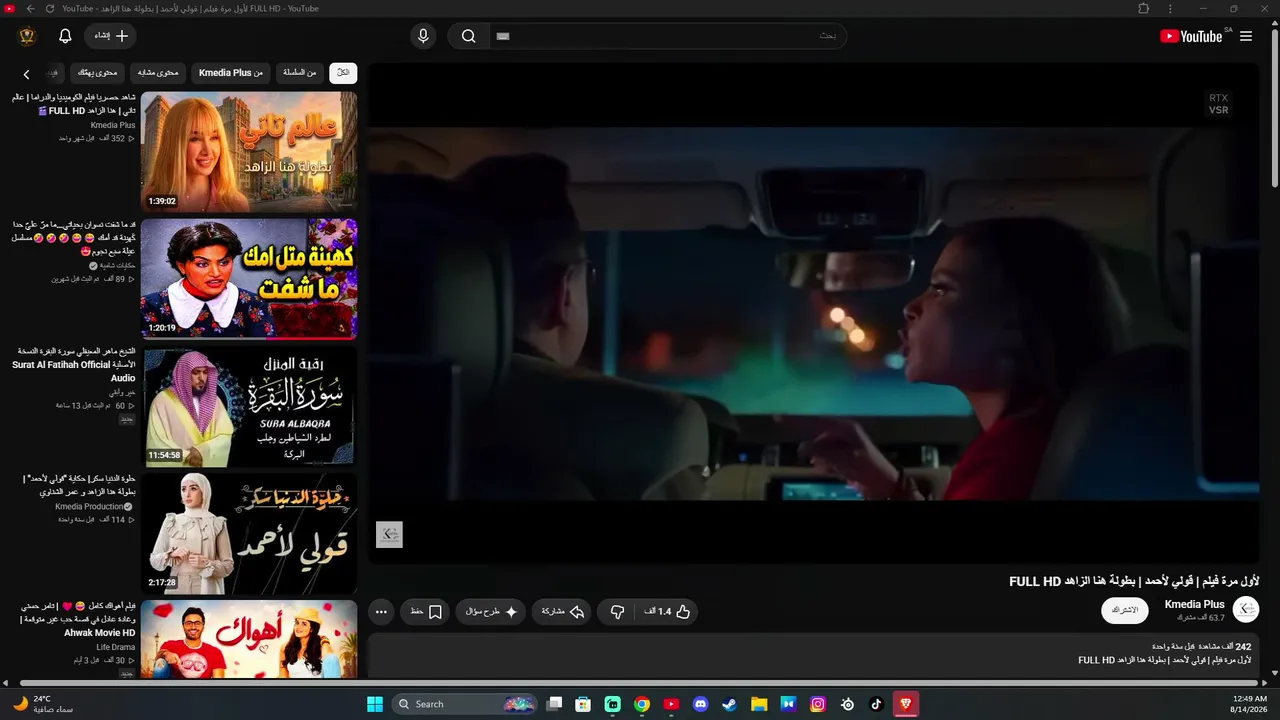
Task: Open the Kmedia Plus channel name link
Action: click(1195, 604)
